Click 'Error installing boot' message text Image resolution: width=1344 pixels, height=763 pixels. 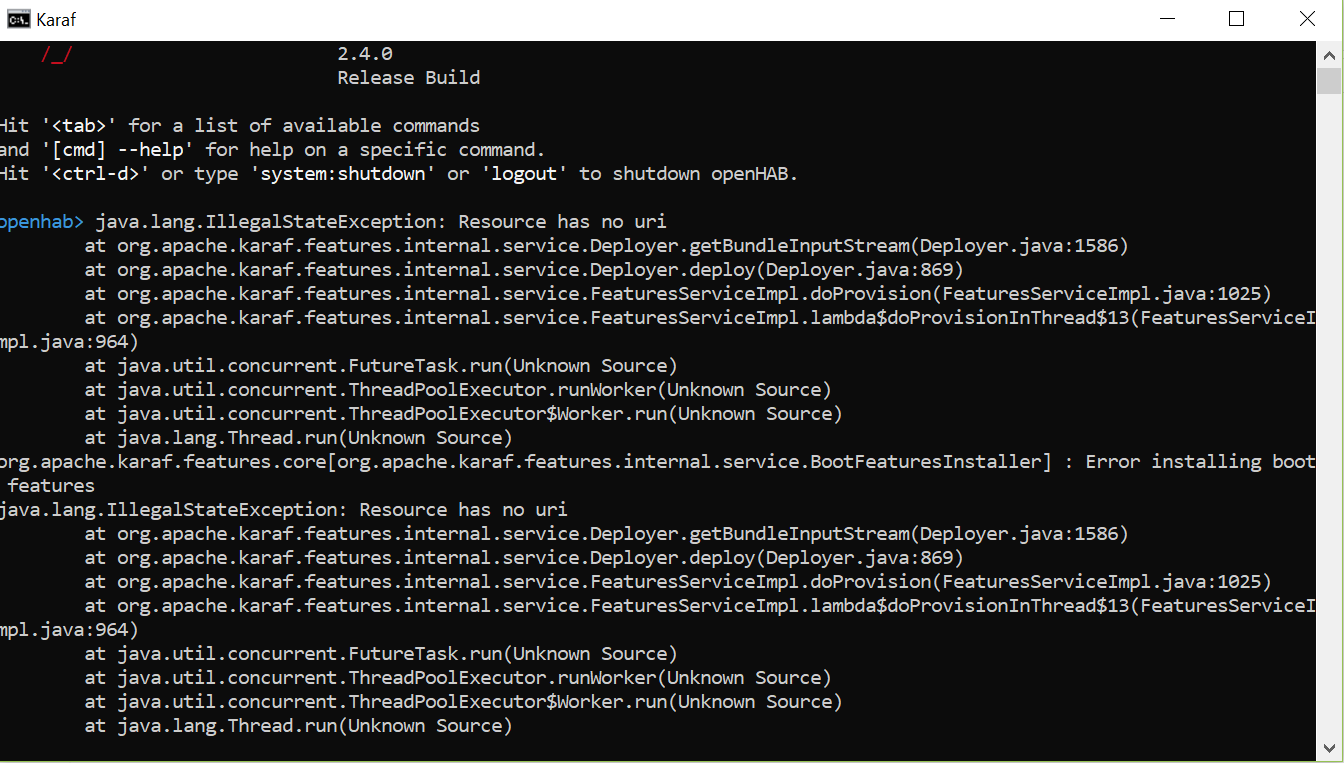1200,462
